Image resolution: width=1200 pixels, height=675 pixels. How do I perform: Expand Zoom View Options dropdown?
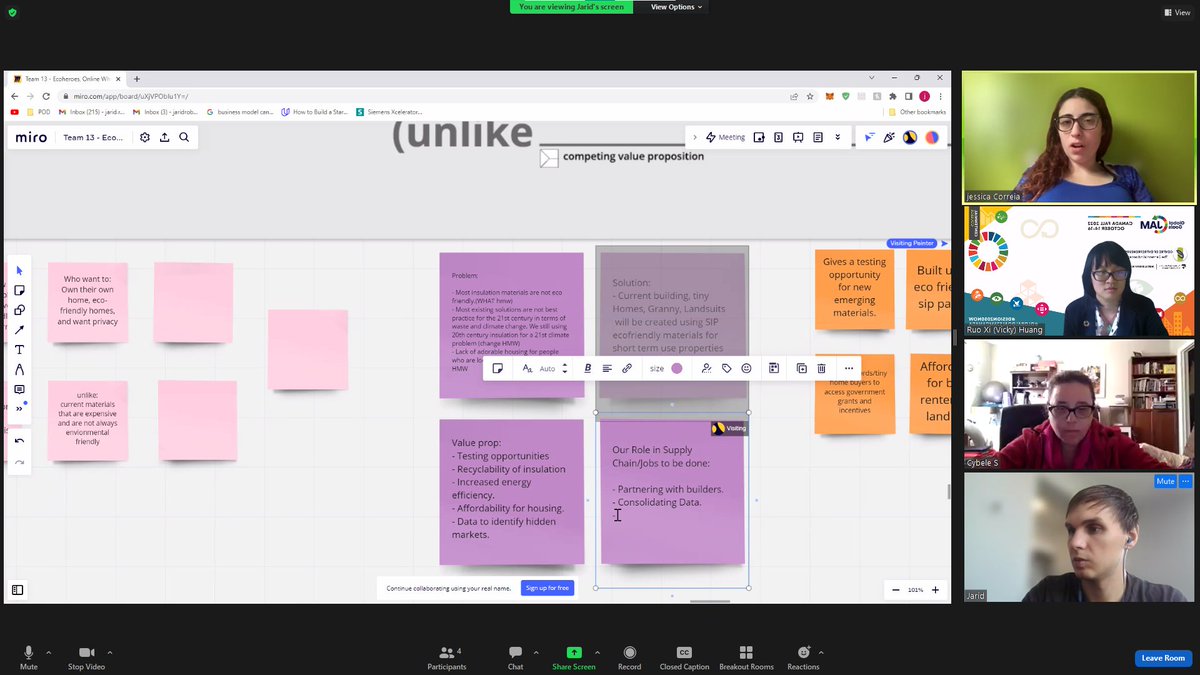click(676, 7)
